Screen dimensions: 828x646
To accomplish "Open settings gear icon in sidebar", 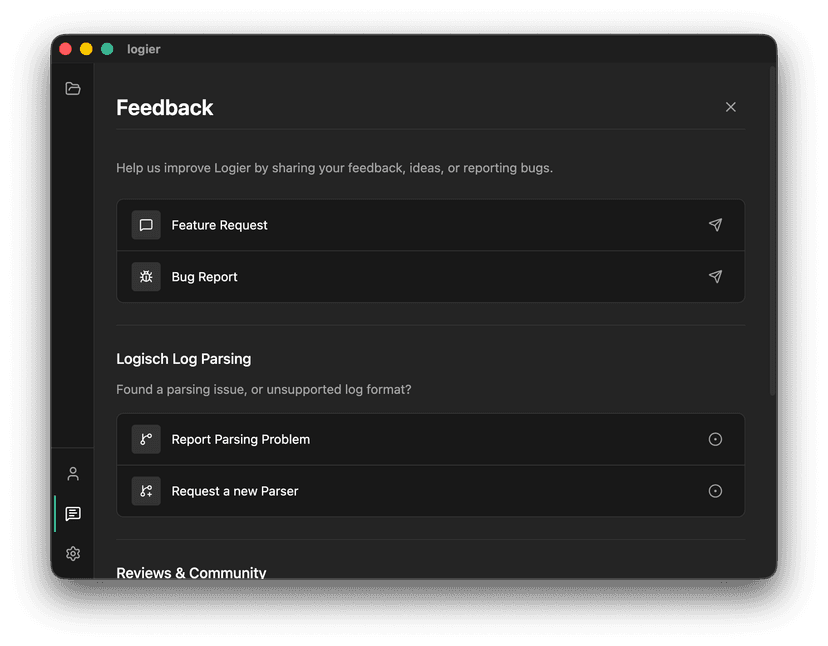I will [x=73, y=554].
